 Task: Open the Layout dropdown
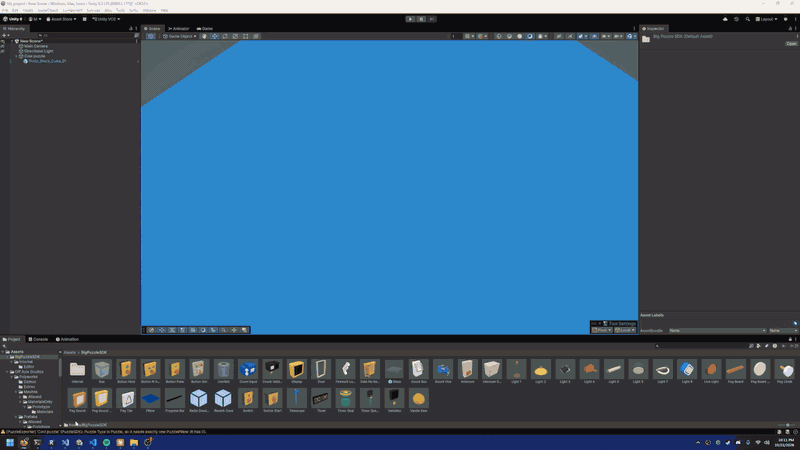766,19
